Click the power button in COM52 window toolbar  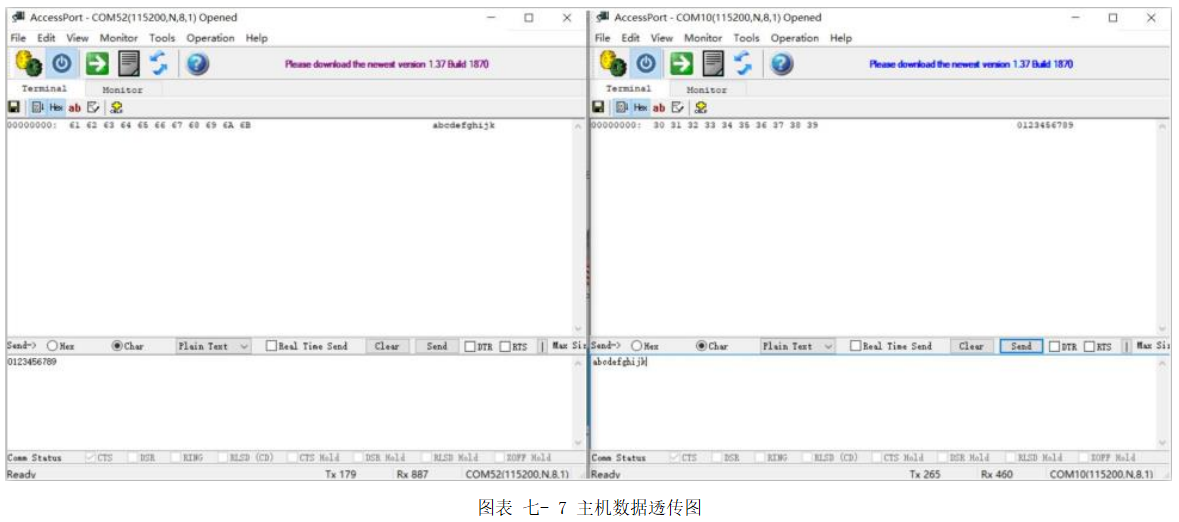pos(62,63)
